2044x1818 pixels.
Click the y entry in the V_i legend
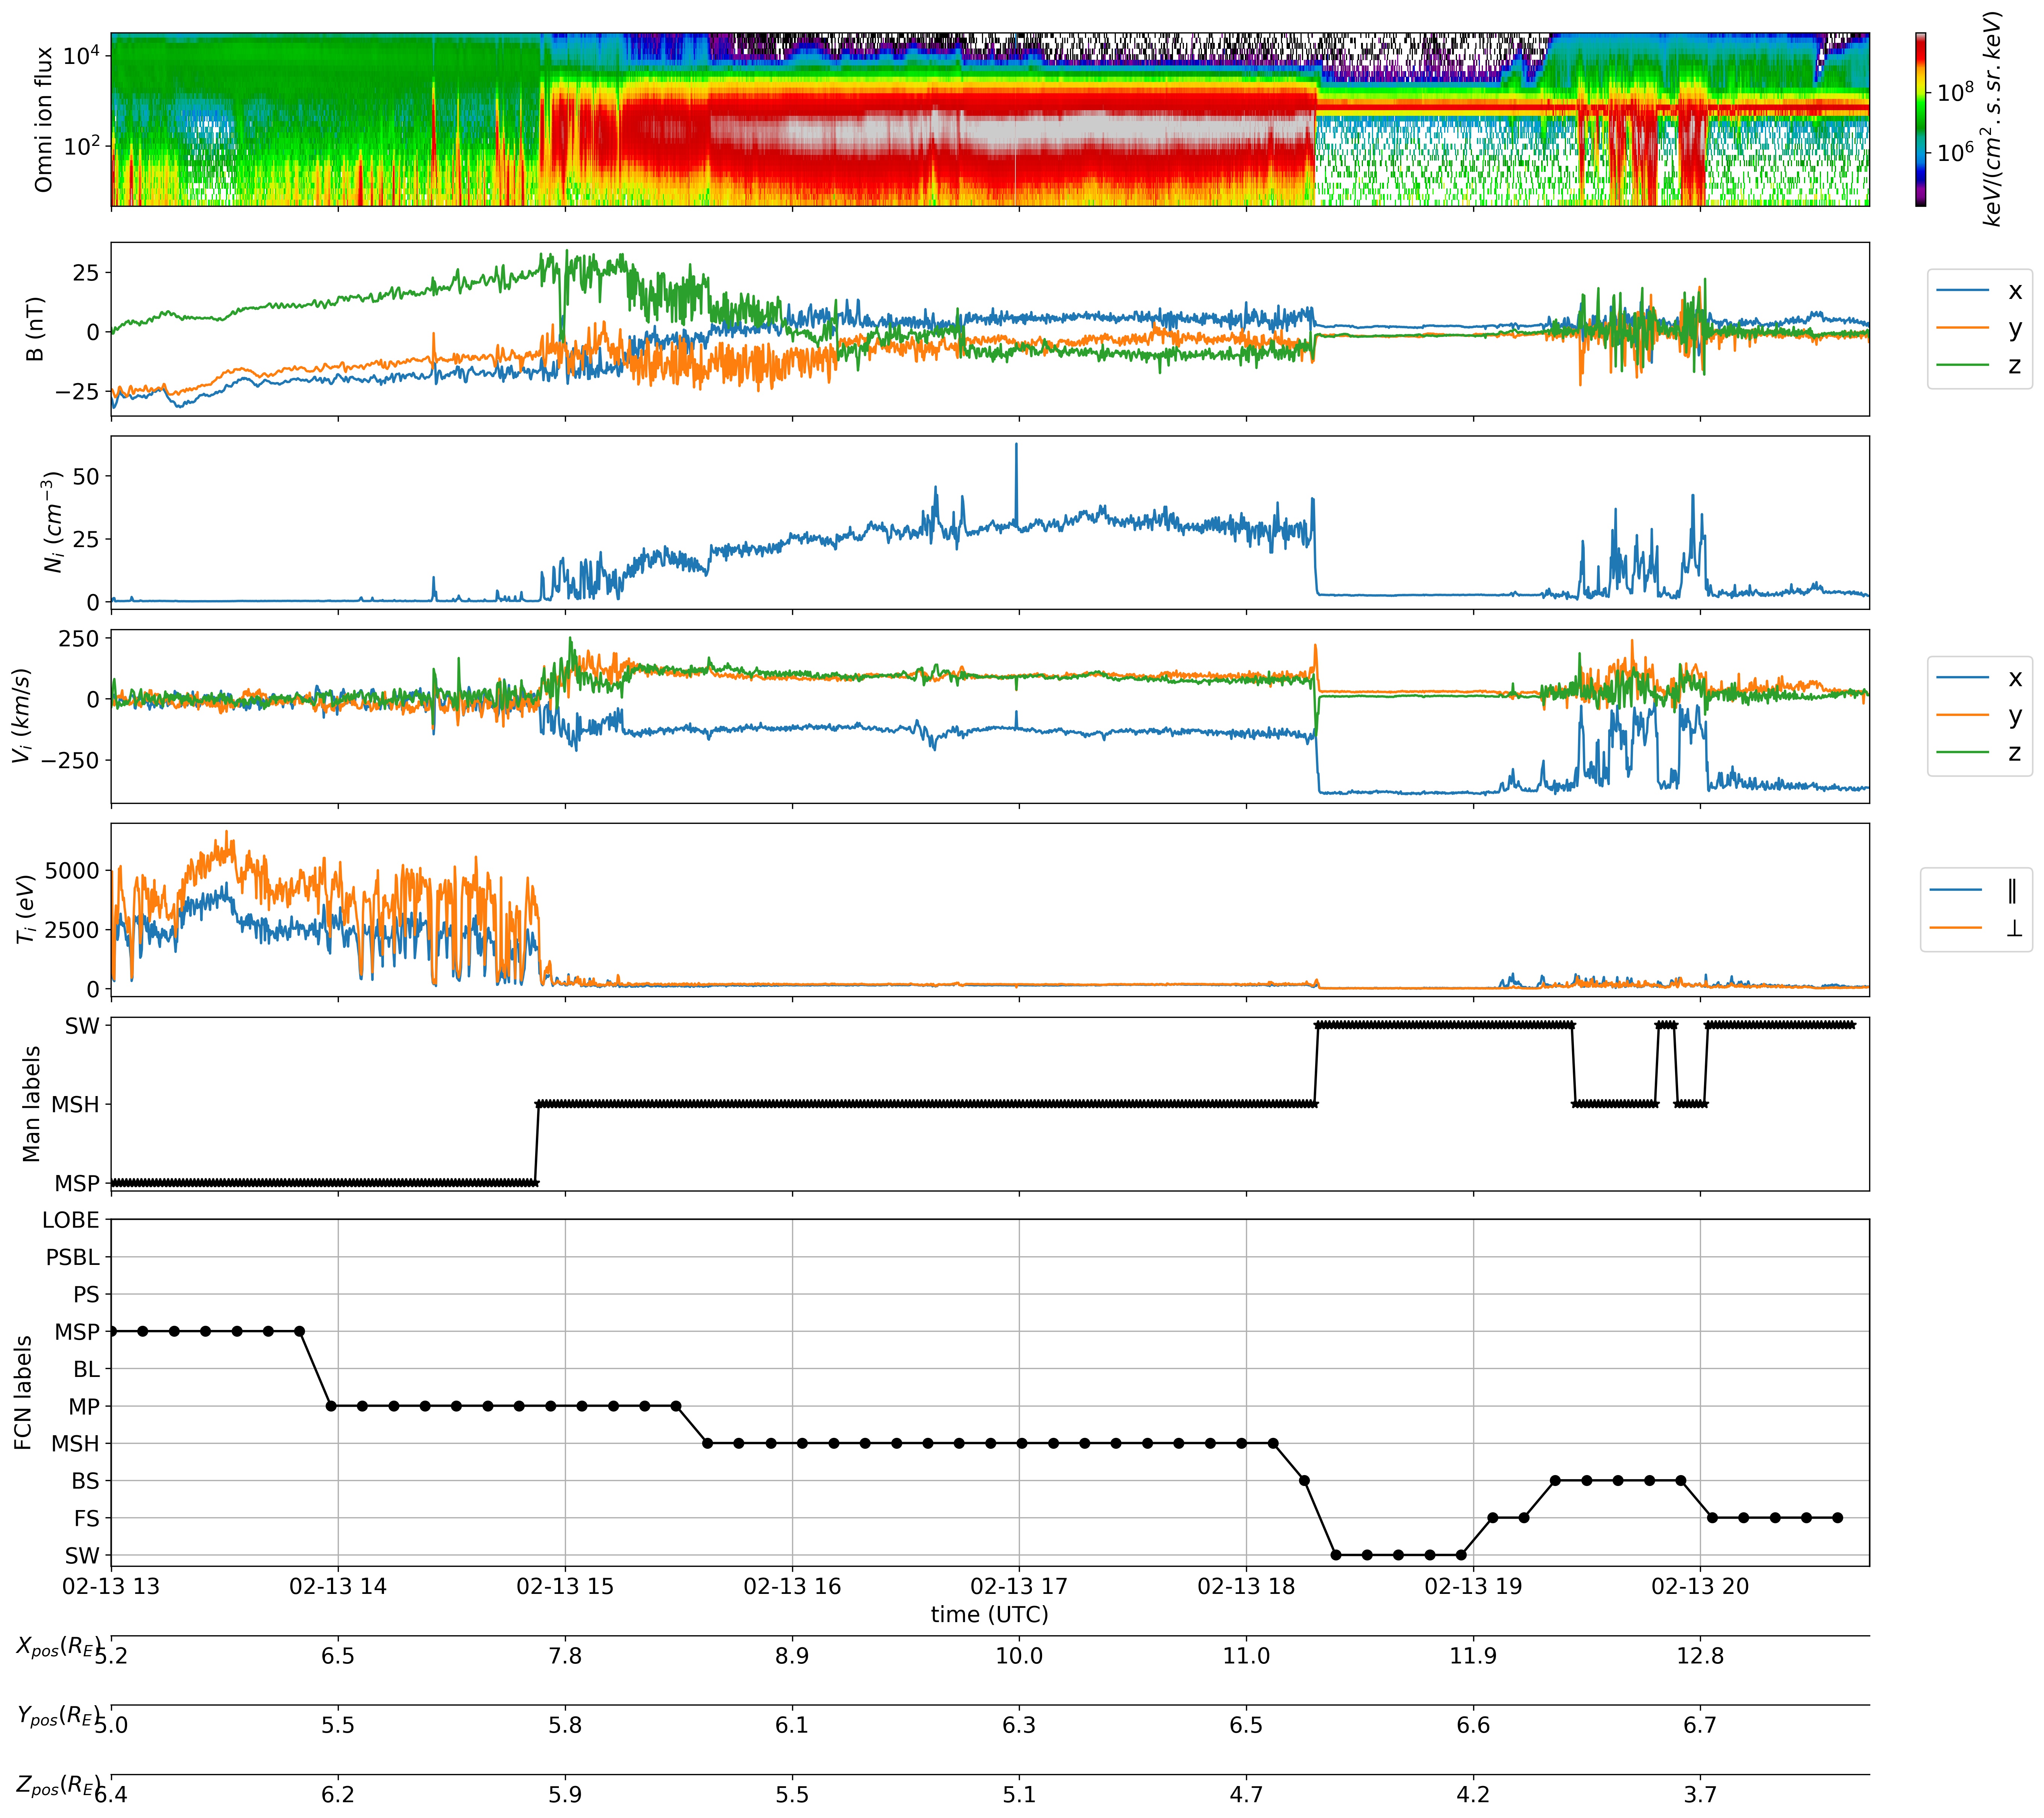[1980, 715]
